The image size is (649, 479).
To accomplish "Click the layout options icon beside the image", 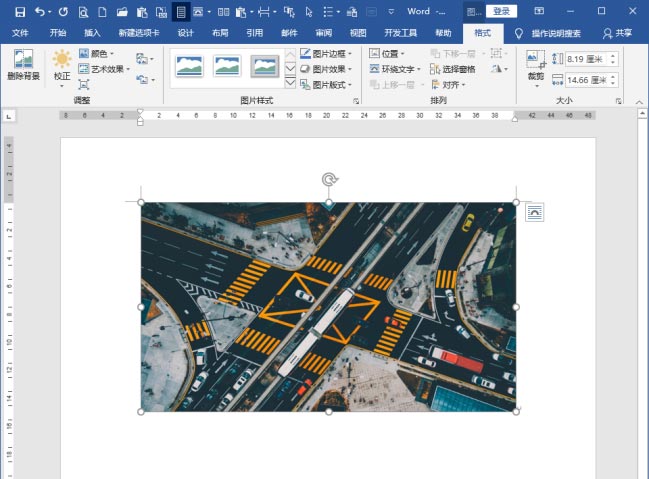I will coord(535,211).
